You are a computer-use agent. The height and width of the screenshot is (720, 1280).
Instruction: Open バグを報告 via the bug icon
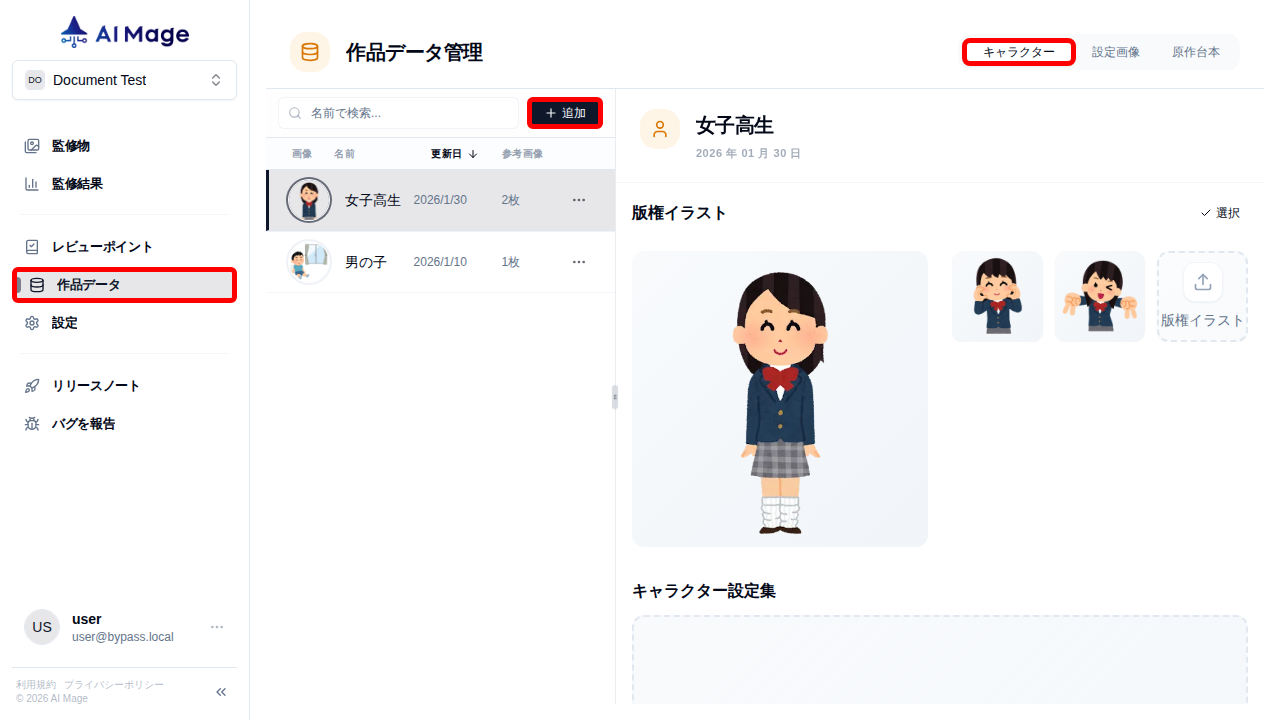tap(31, 423)
